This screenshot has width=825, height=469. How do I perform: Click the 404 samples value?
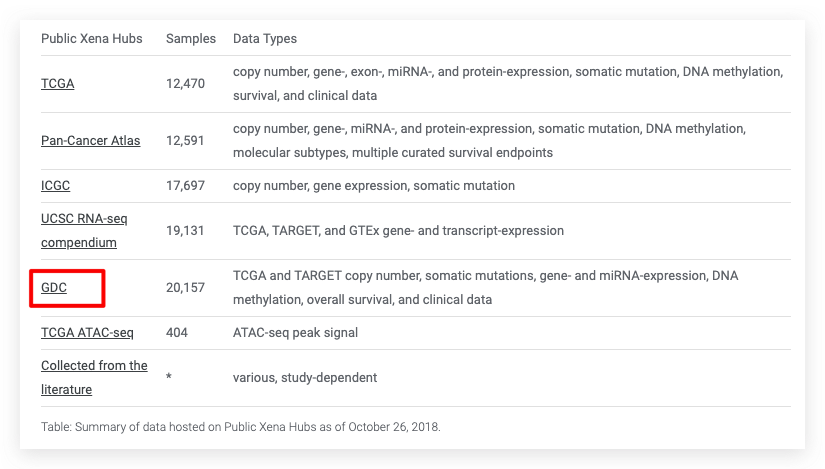click(176, 332)
